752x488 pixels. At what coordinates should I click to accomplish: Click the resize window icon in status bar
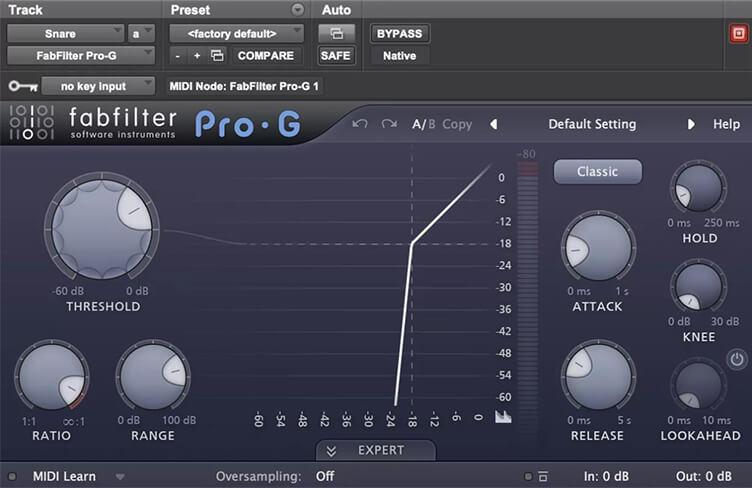pos(543,476)
